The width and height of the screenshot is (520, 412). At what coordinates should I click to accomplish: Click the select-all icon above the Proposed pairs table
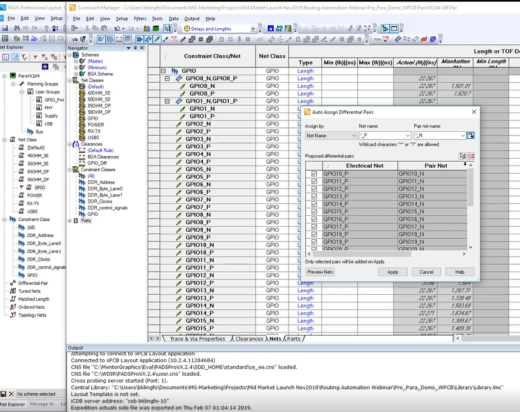tap(463, 156)
